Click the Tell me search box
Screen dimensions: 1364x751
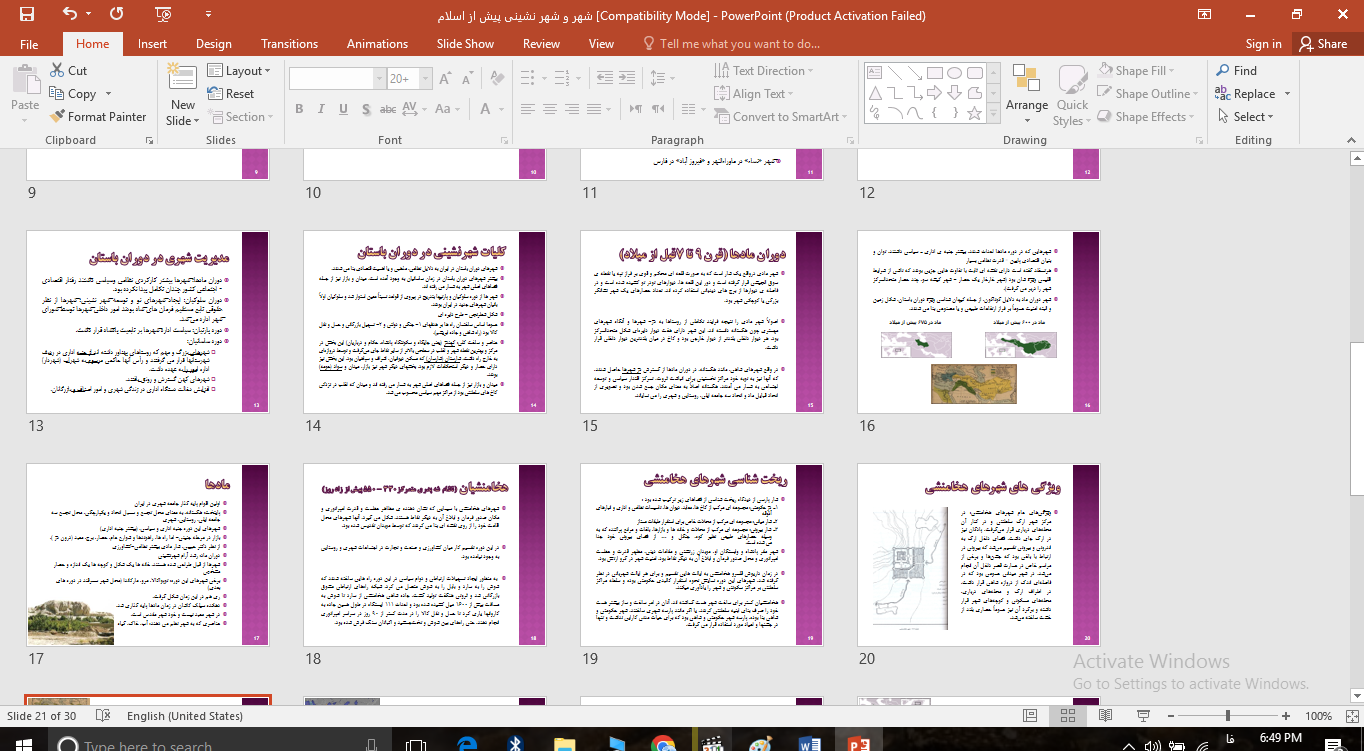coord(731,44)
